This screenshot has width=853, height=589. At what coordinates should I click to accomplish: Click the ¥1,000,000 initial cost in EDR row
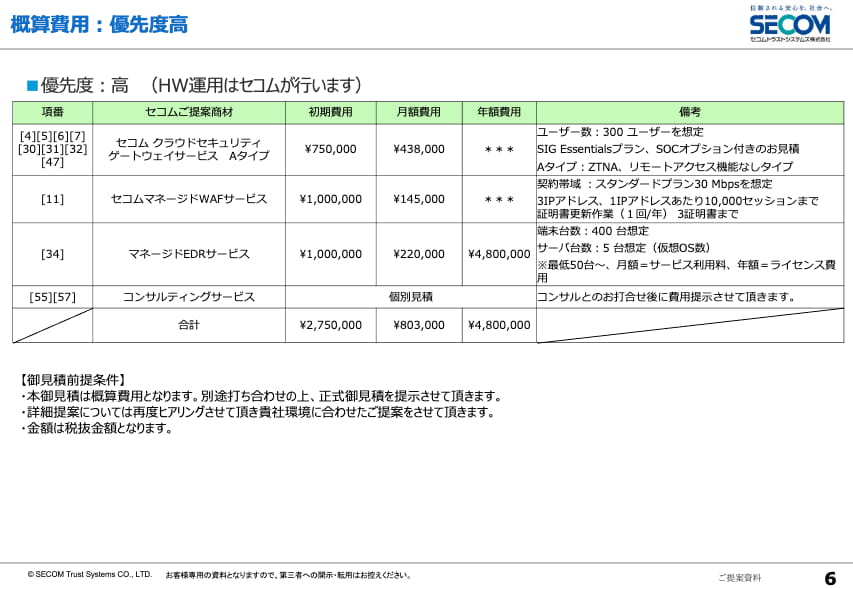(331, 254)
